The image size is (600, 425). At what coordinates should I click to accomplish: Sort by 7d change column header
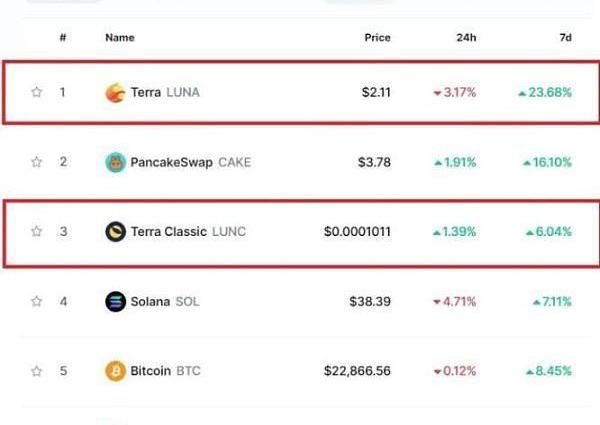point(565,38)
